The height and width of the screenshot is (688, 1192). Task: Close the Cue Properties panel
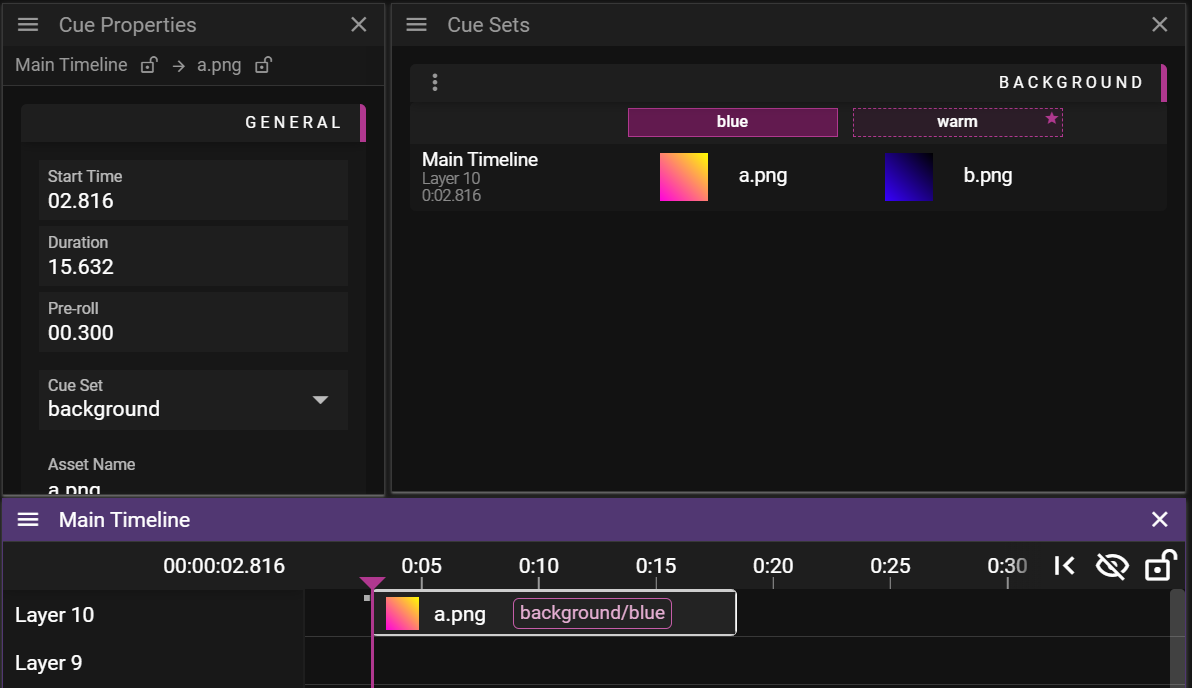coord(359,24)
